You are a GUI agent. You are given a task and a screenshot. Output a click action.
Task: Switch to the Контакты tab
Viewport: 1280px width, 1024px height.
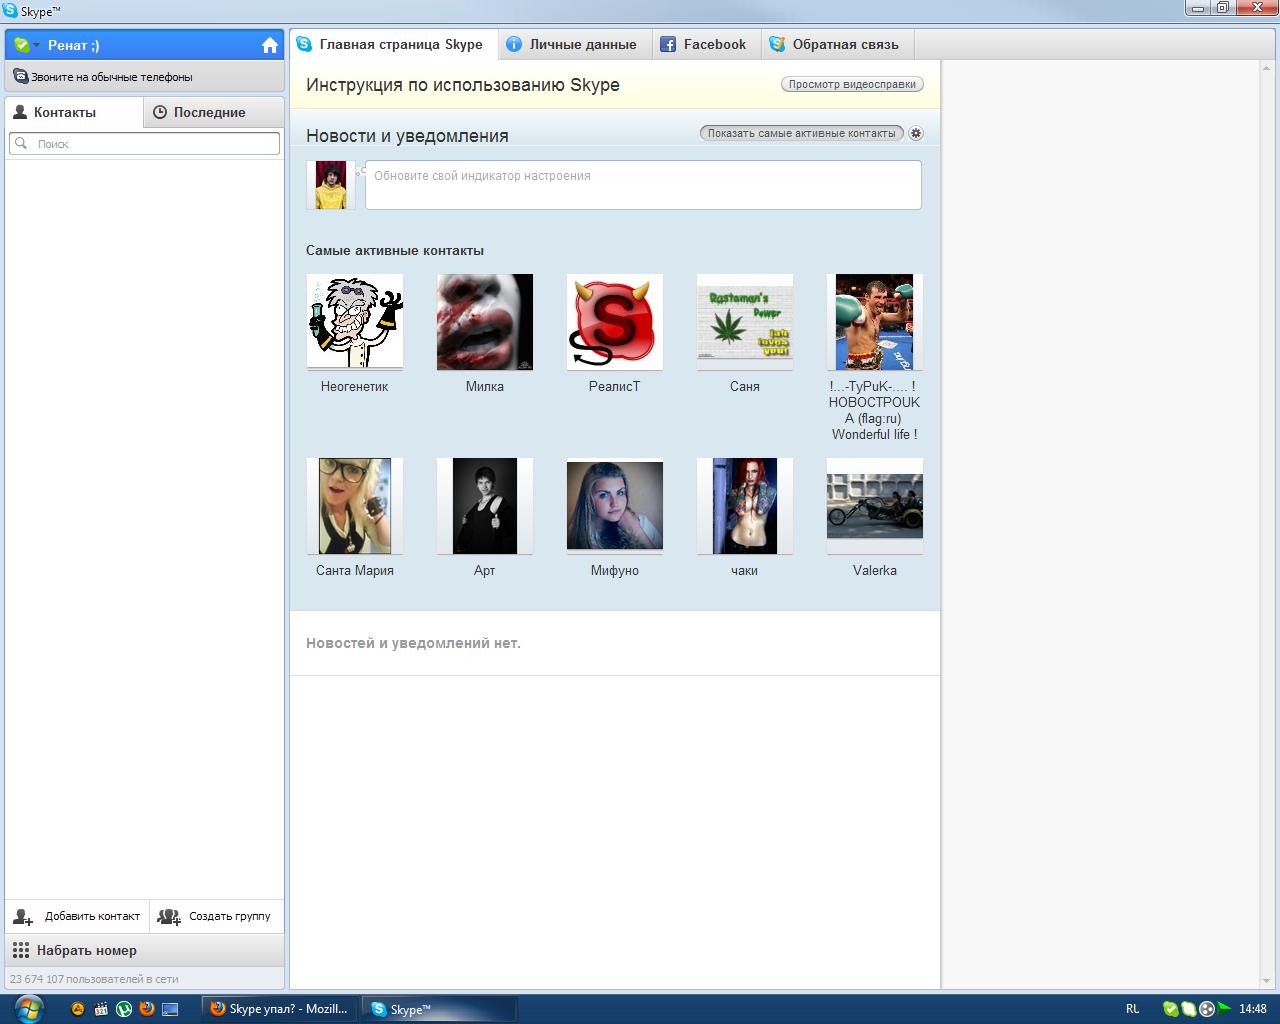[74, 112]
